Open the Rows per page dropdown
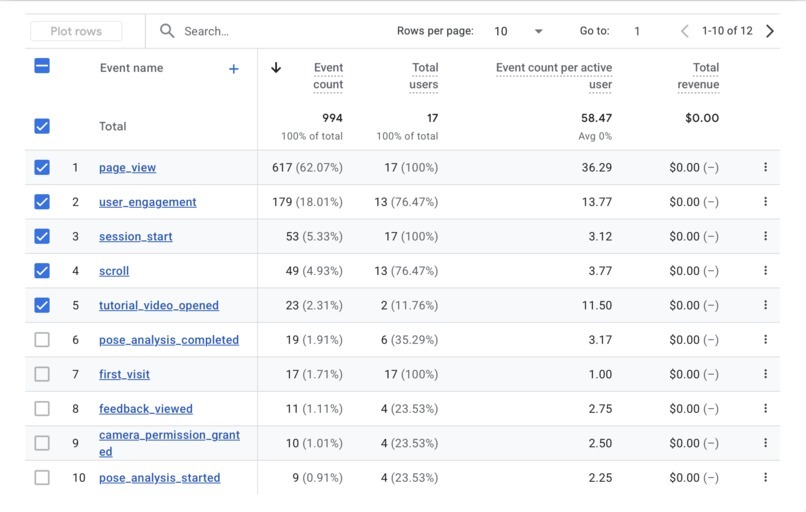 click(518, 31)
